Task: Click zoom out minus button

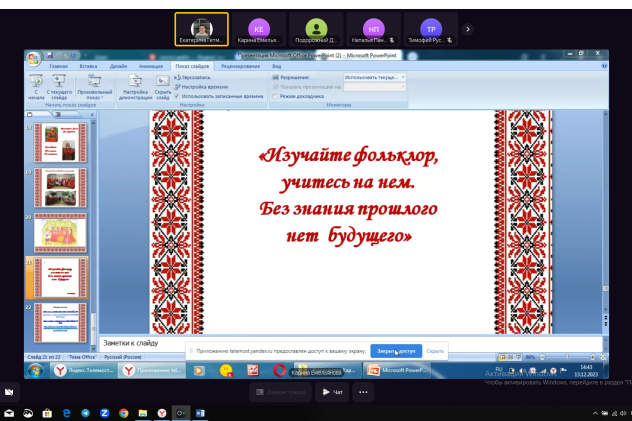Action: point(542,357)
